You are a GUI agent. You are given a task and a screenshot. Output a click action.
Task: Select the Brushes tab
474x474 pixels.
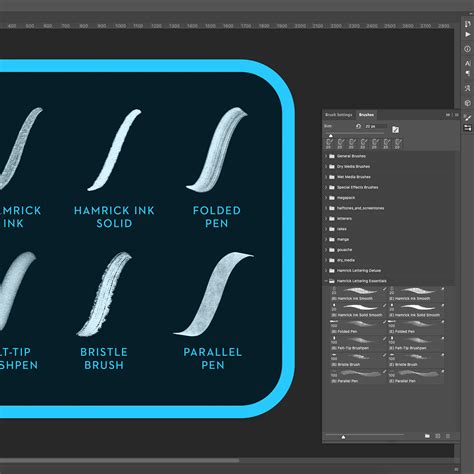366,115
